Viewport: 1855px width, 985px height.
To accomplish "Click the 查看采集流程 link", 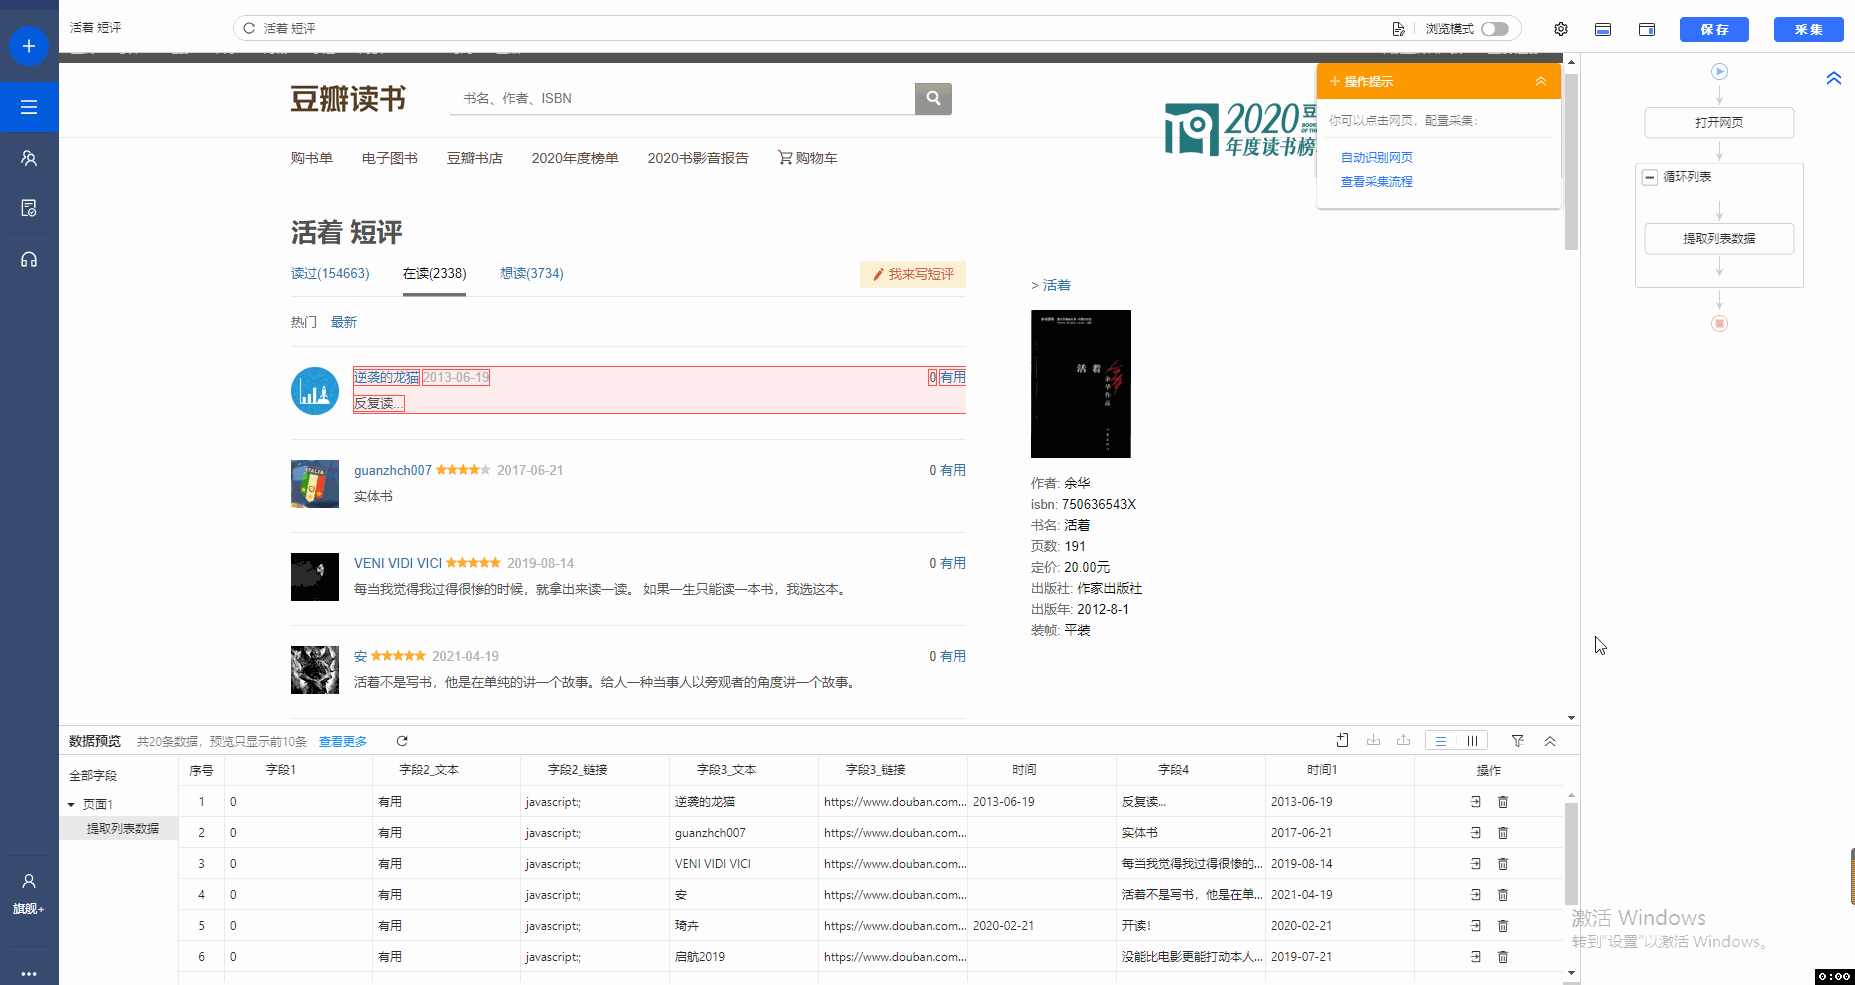I will point(1376,181).
